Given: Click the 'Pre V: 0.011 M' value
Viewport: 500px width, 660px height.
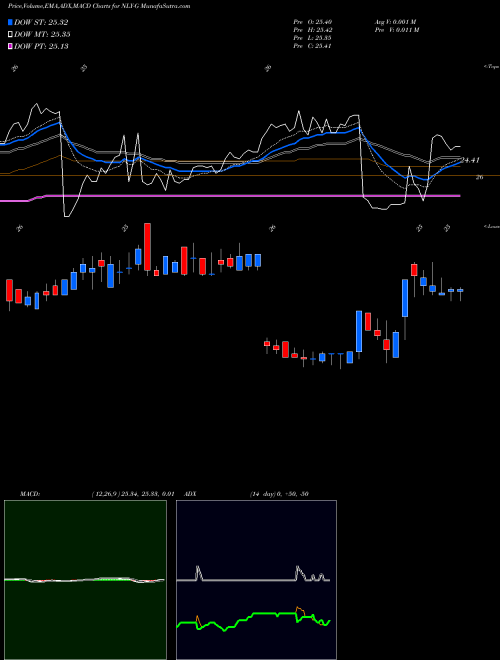Looking at the screenshot, I should pyautogui.click(x=397, y=30).
